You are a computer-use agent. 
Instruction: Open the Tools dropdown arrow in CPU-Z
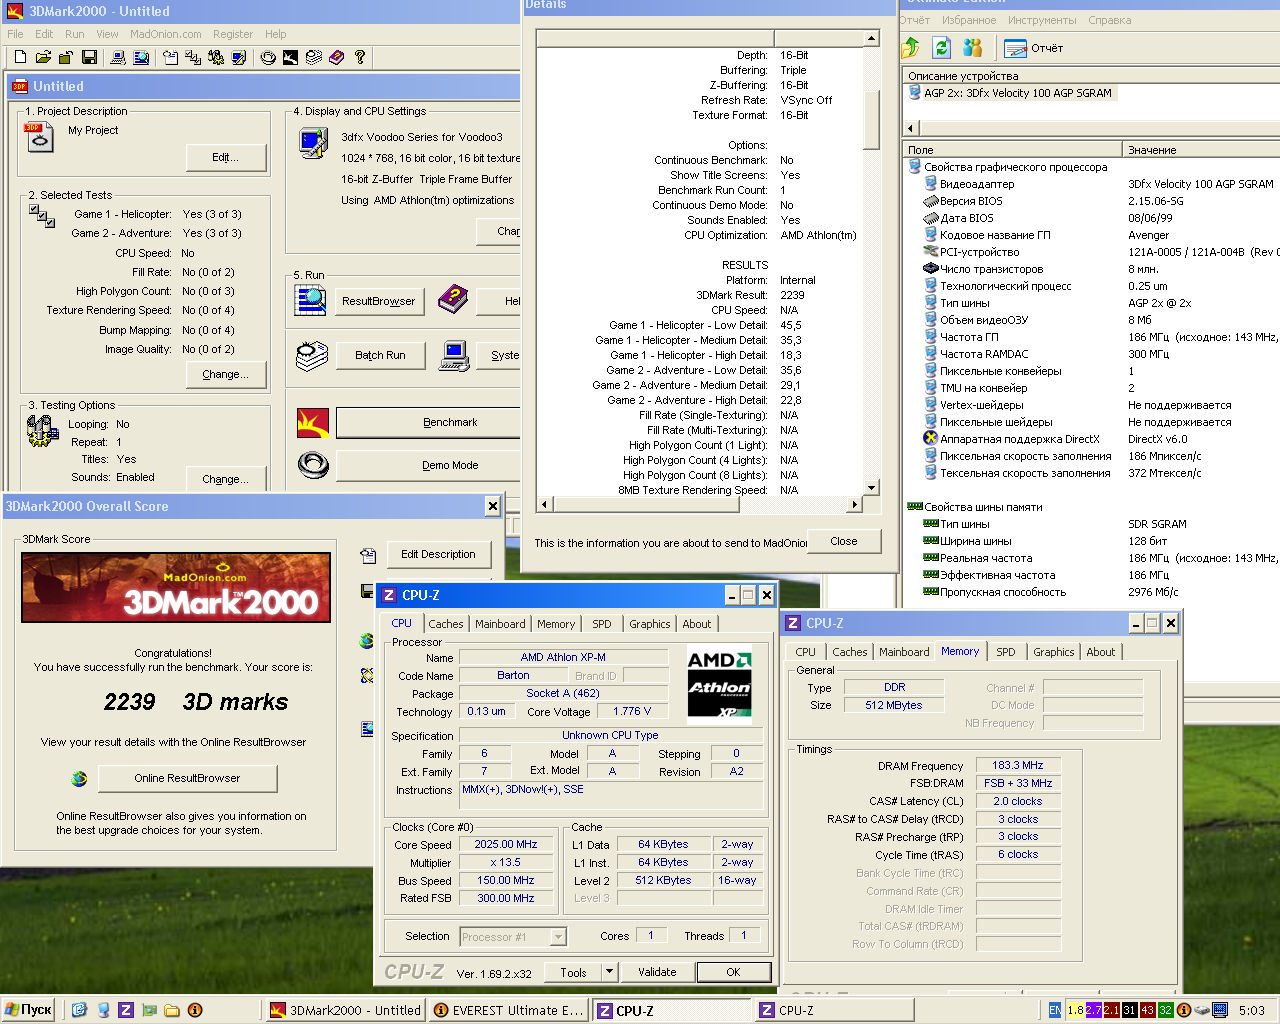pos(609,972)
